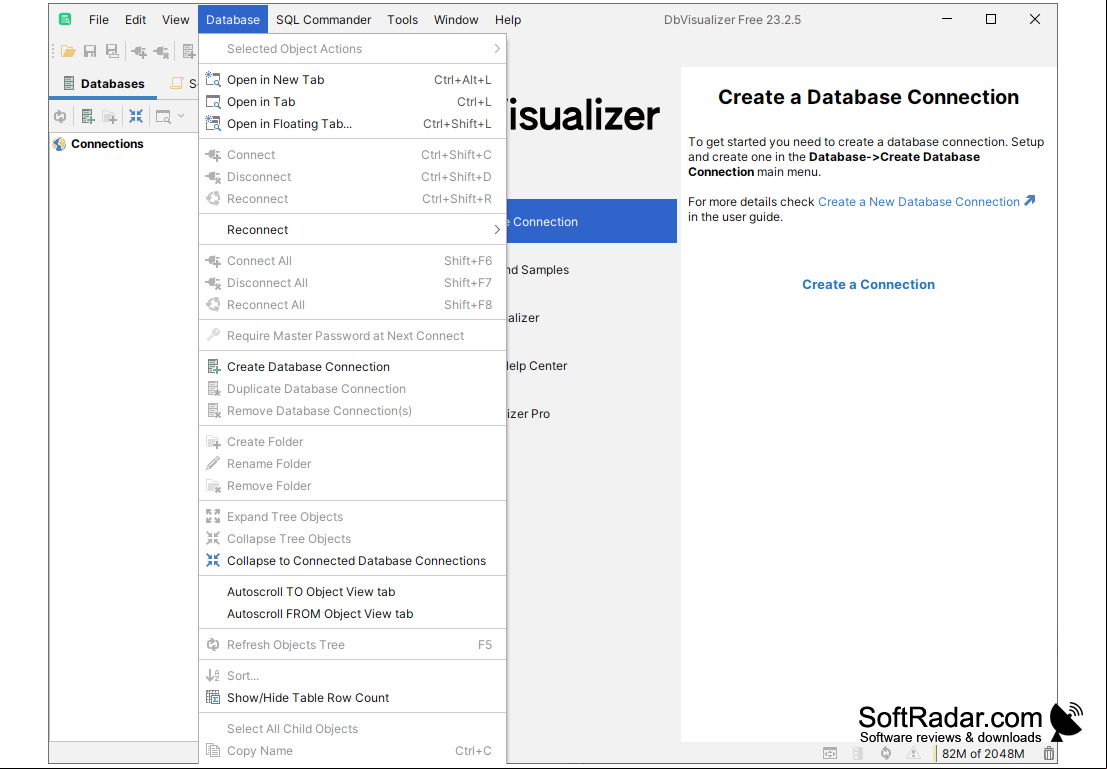1107x769 pixels.
Task: Click the Save As icon in the toolbar
Action: click(112, 51)
